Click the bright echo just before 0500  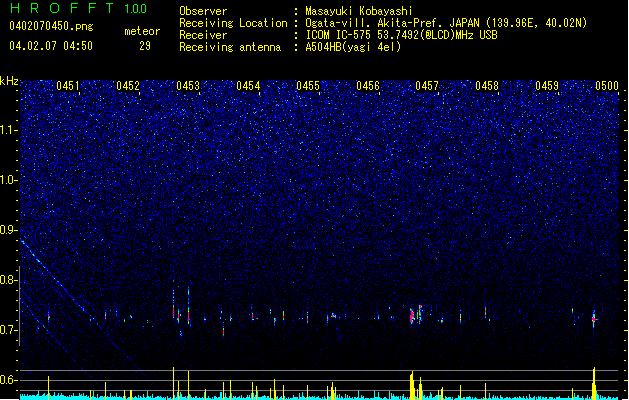pos(594,319)
